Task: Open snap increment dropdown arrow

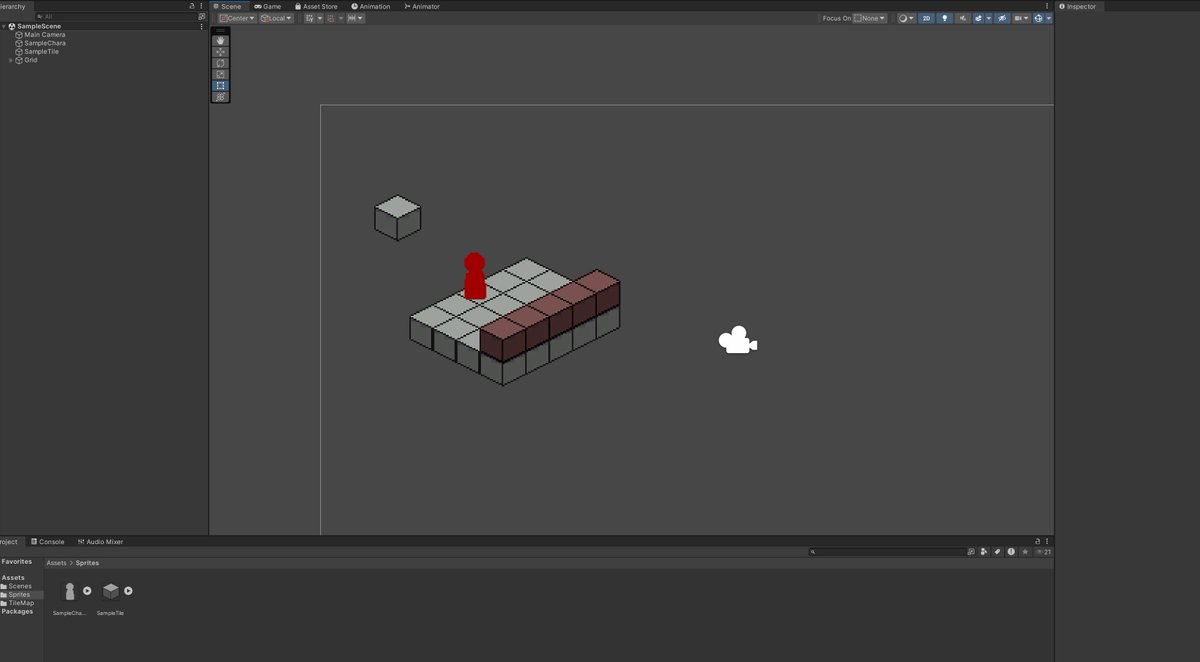Action: click(360, 18)
